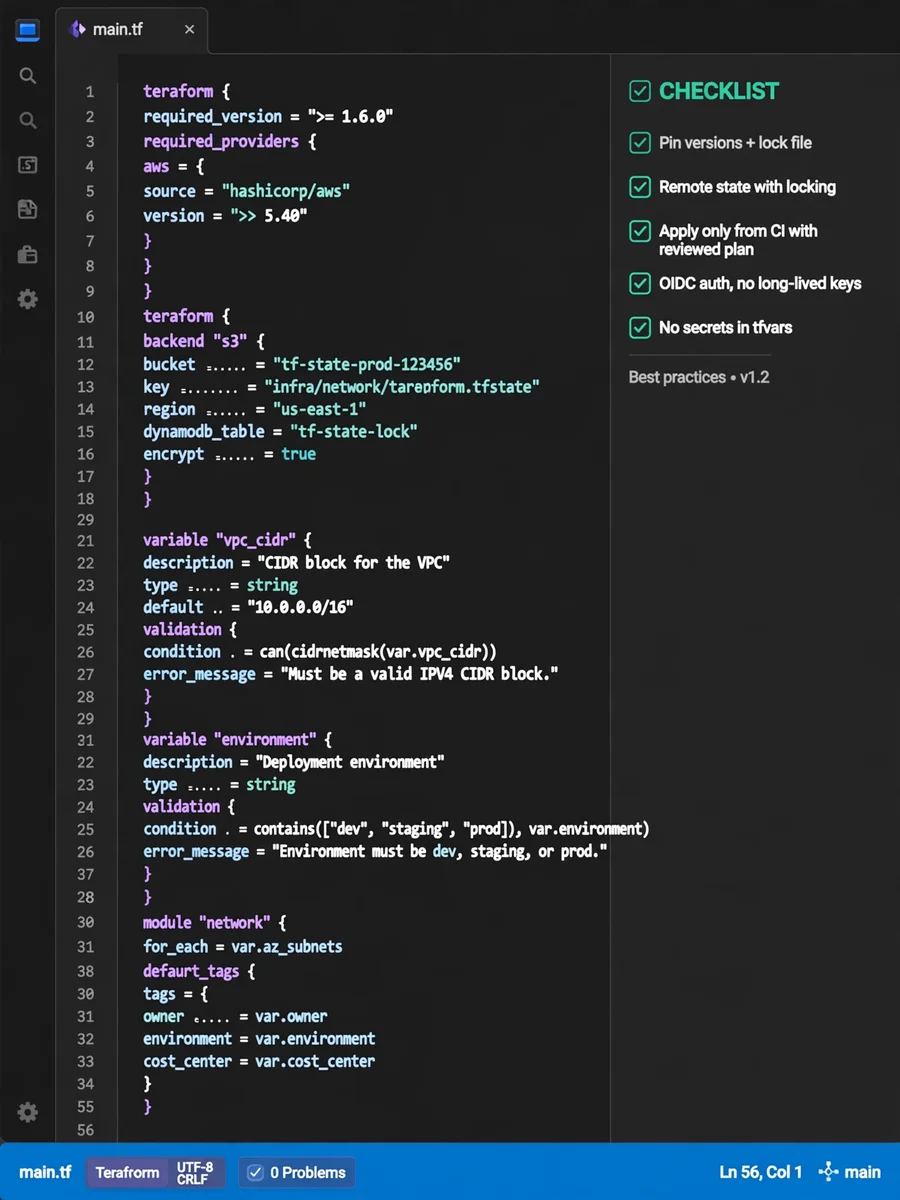Screen dimensions: 900x1200
Task: Click the 'can(cidrnetmask(var.vpc_cidr))' condition
Action: click(378, 651)
